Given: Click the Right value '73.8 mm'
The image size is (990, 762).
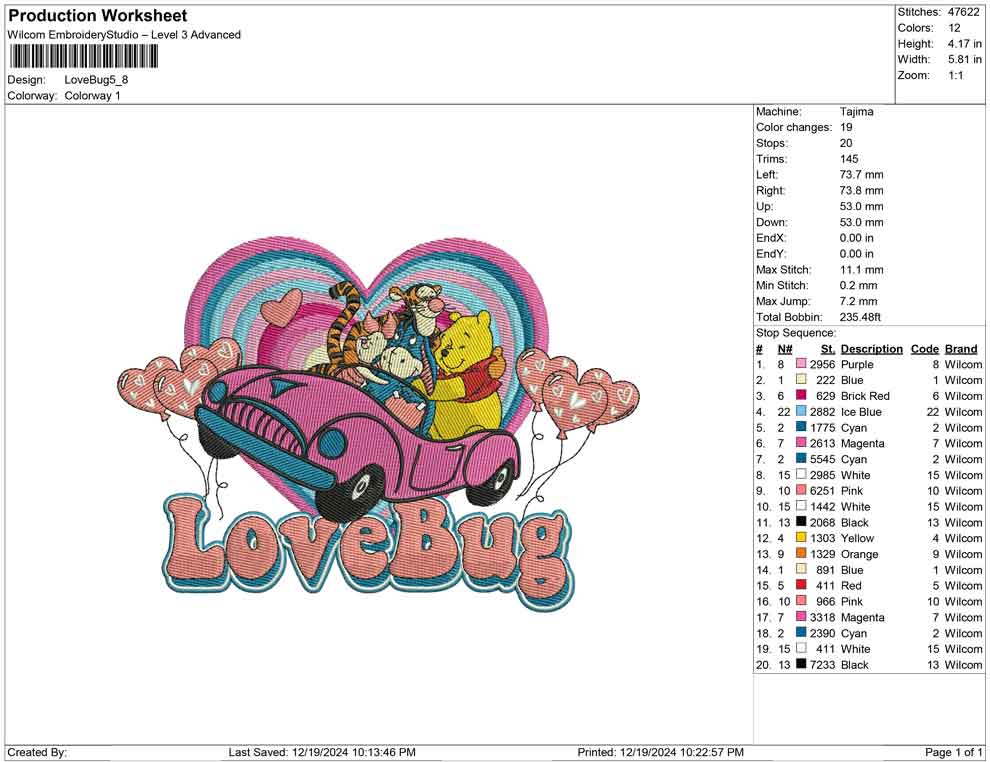Looking at the screenshot, I should pos(861,191).
